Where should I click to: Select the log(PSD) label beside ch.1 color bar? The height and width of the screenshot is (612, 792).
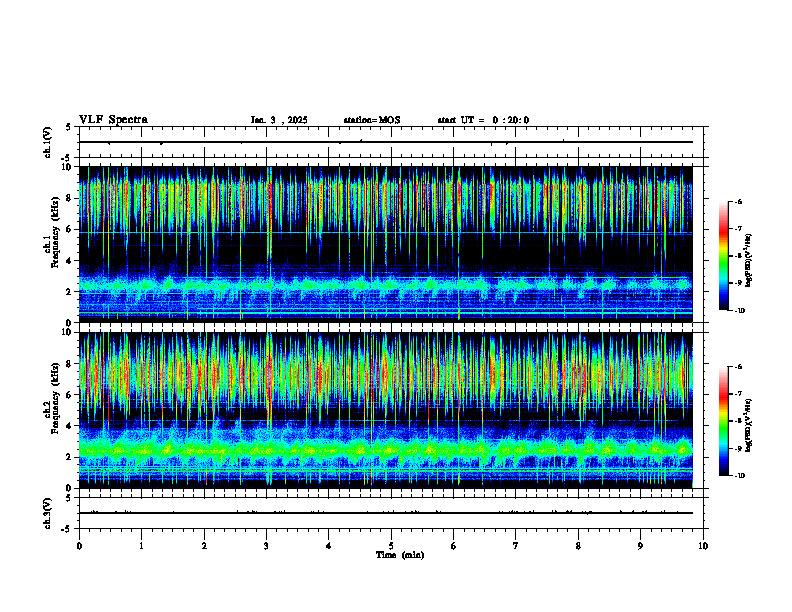tap(748, 260)
